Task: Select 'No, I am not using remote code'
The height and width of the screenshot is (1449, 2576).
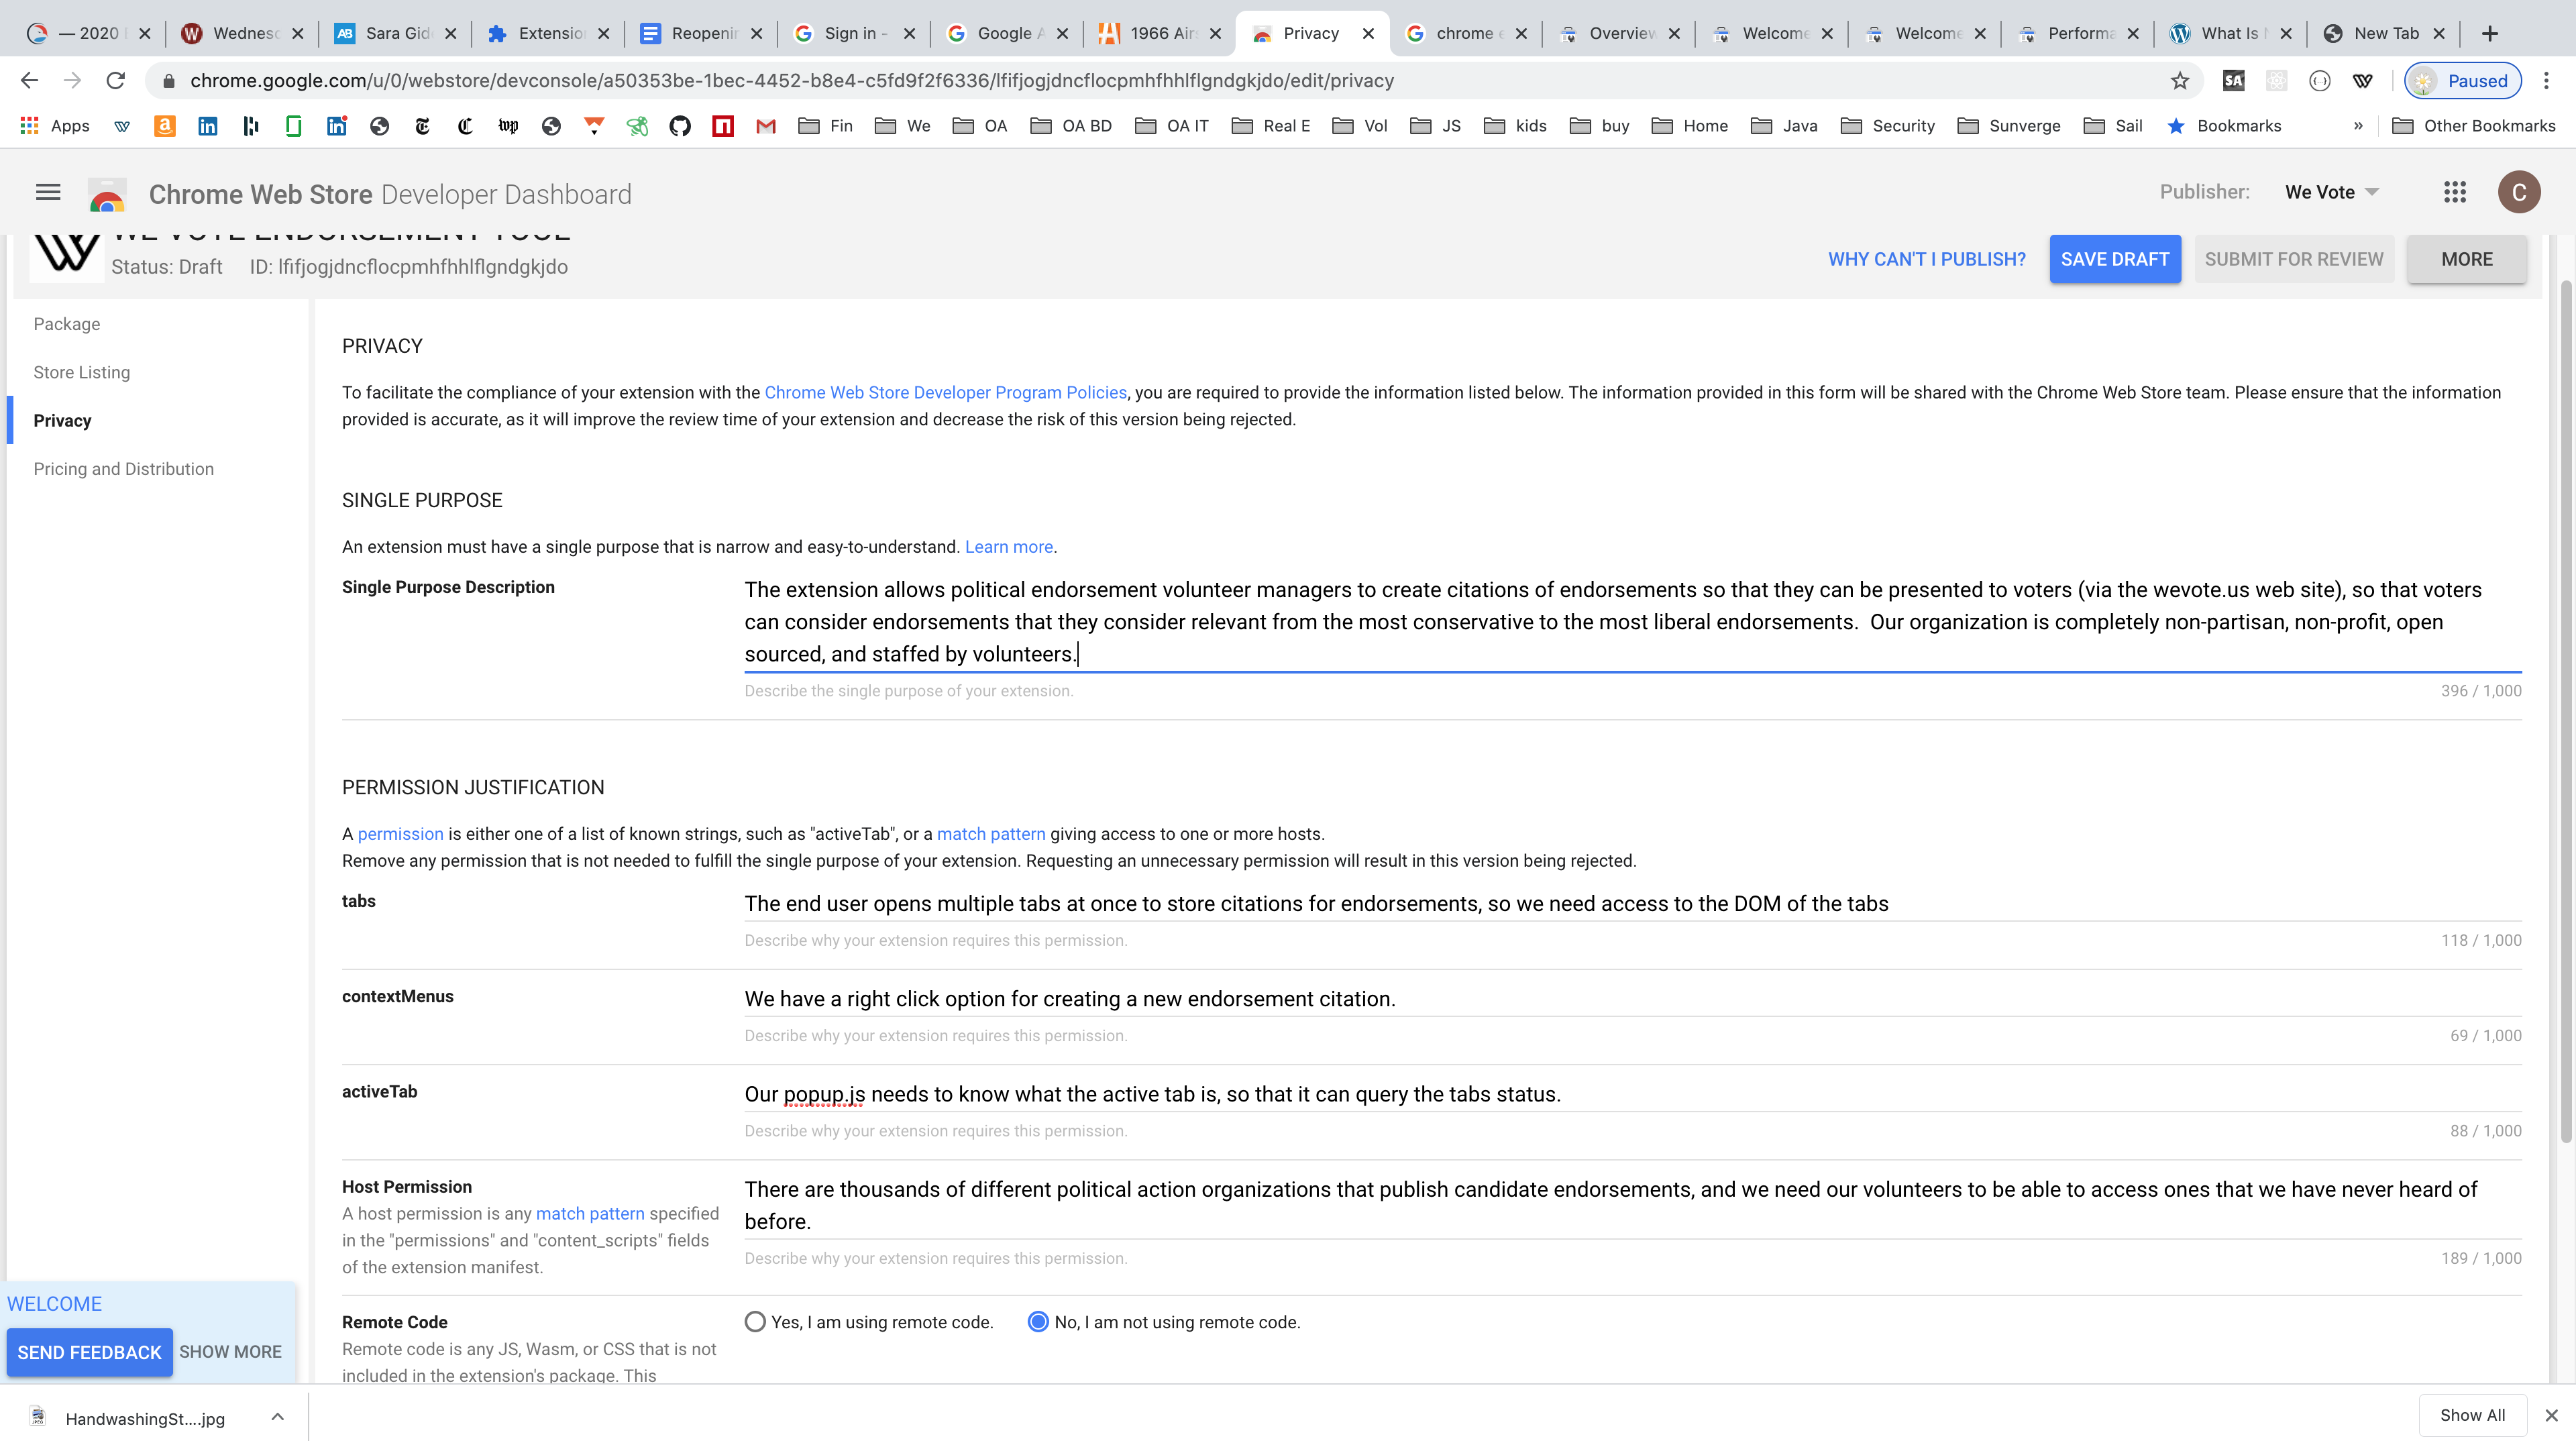Action: tap(1038, 1322)
